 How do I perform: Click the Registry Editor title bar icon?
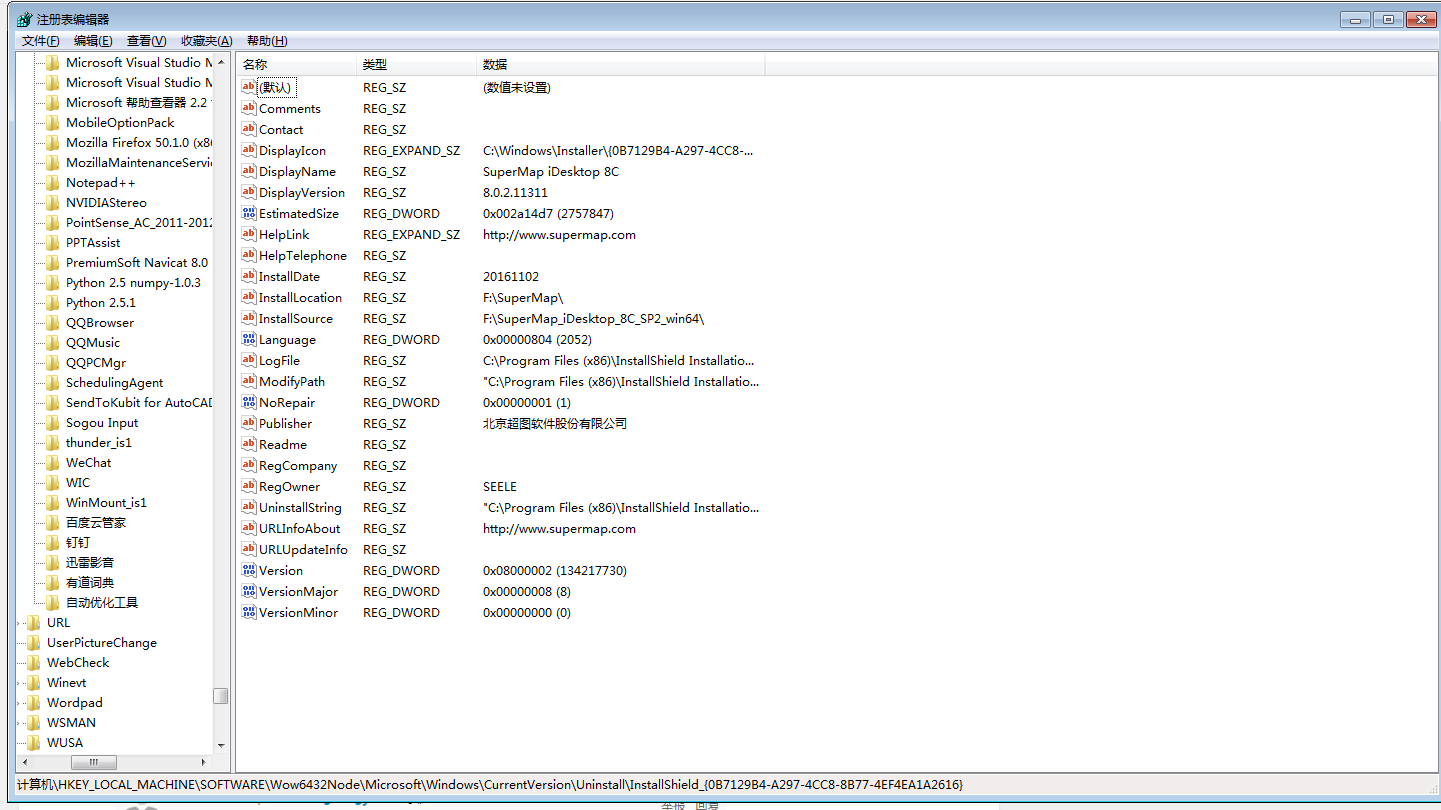click(23, 19)
